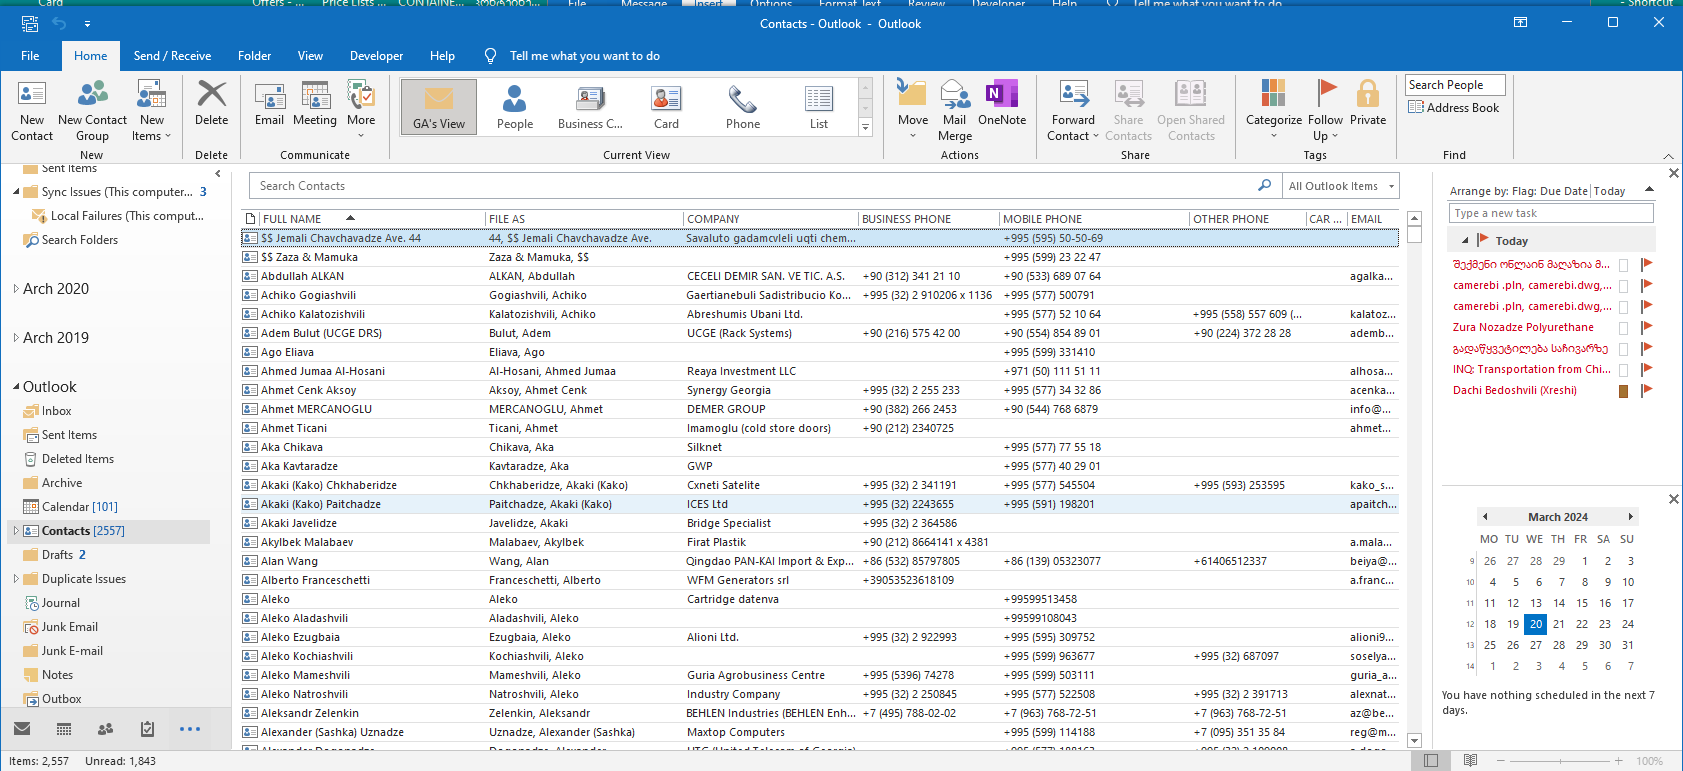This screenshot has width=1683, height=771.
Task: Open the Deleted Items folder
Action: pos(77,459)
